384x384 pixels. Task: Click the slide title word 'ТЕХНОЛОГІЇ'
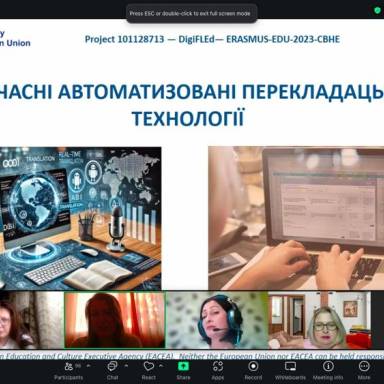[x=188, y=118]
